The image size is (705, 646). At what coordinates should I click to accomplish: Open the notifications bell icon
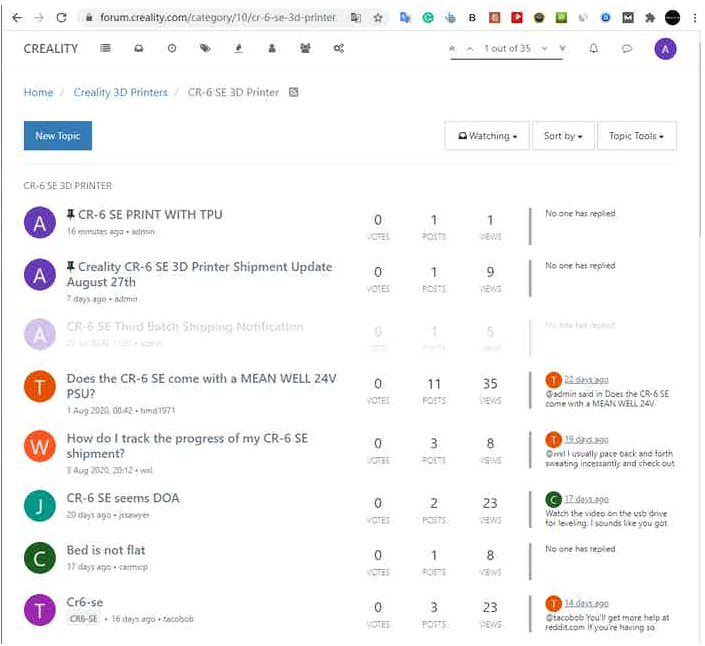click(593, 48)
